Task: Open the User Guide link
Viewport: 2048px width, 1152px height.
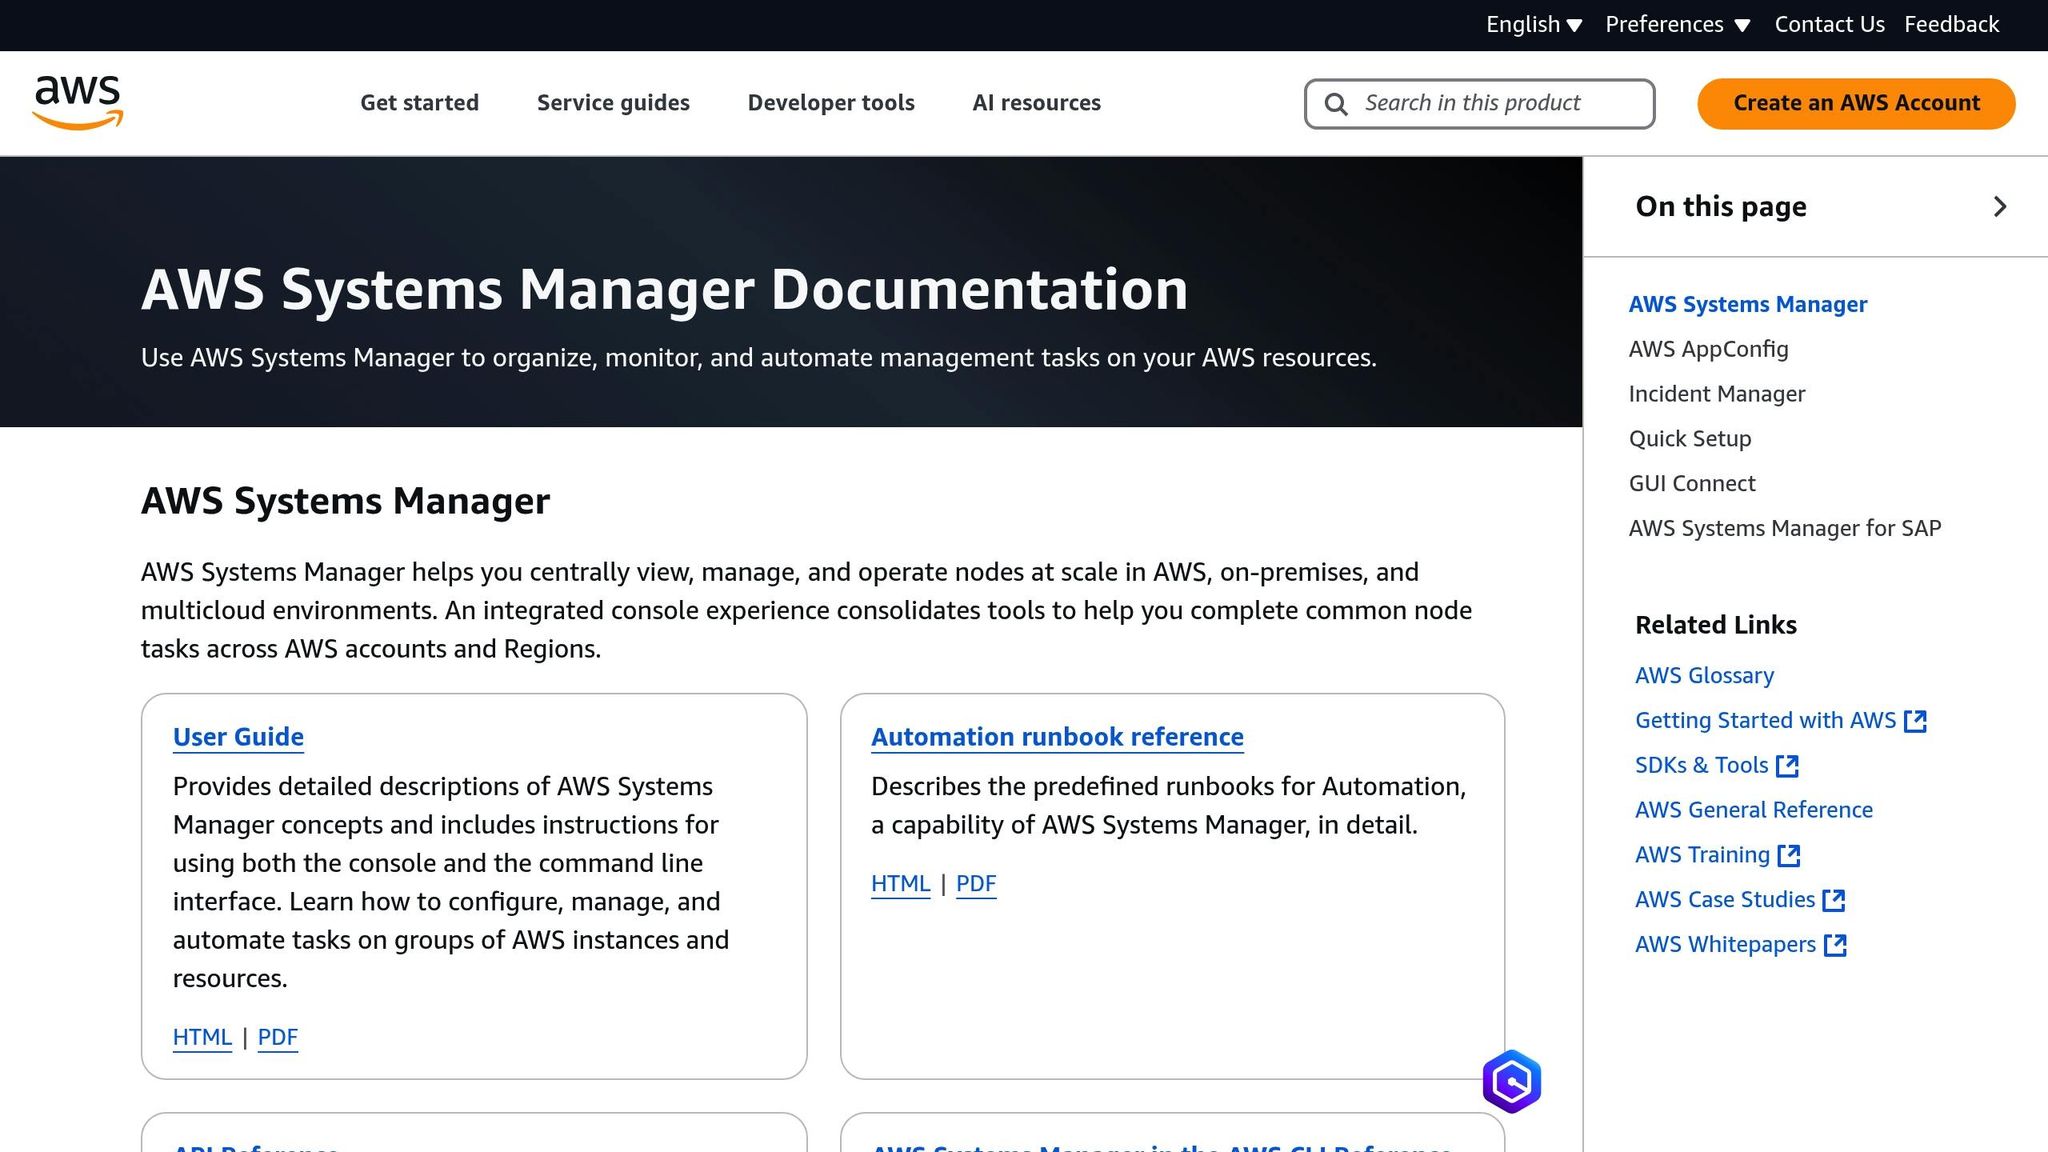Action: tap(238, 737)
